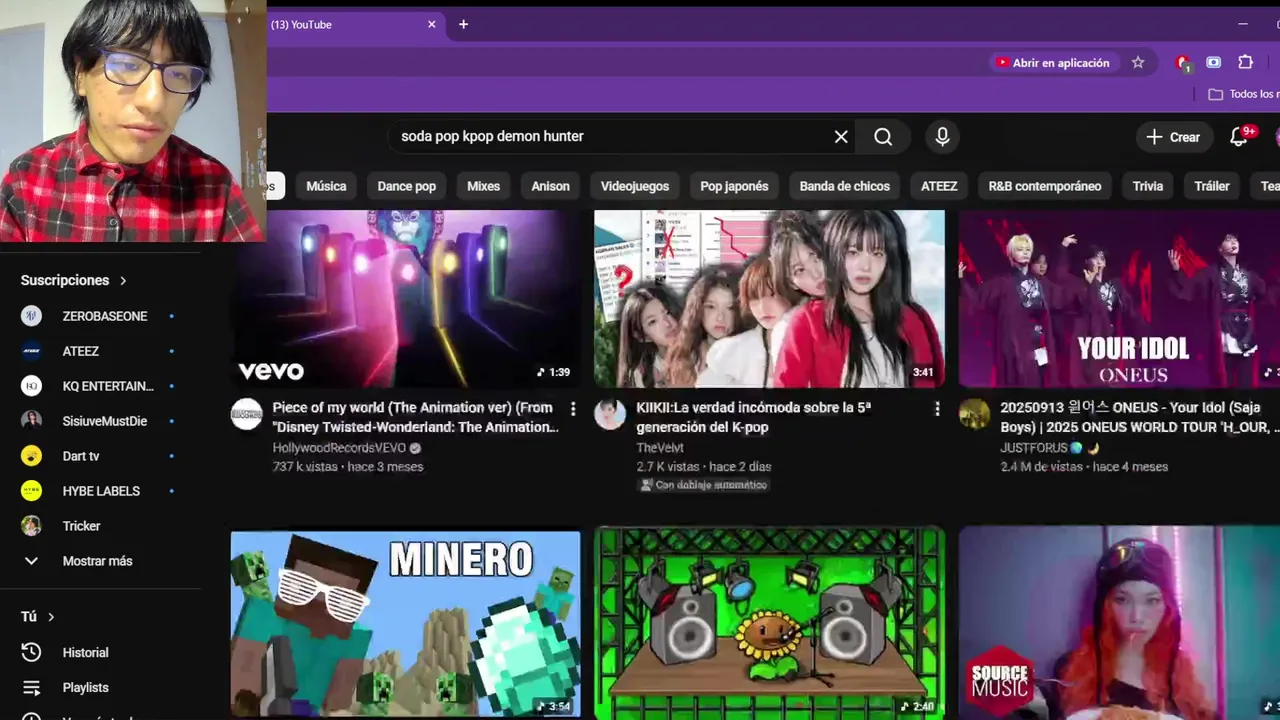Open the sunflower stage video thumbnail
The image size is (1280, 720).
[769, 625]
